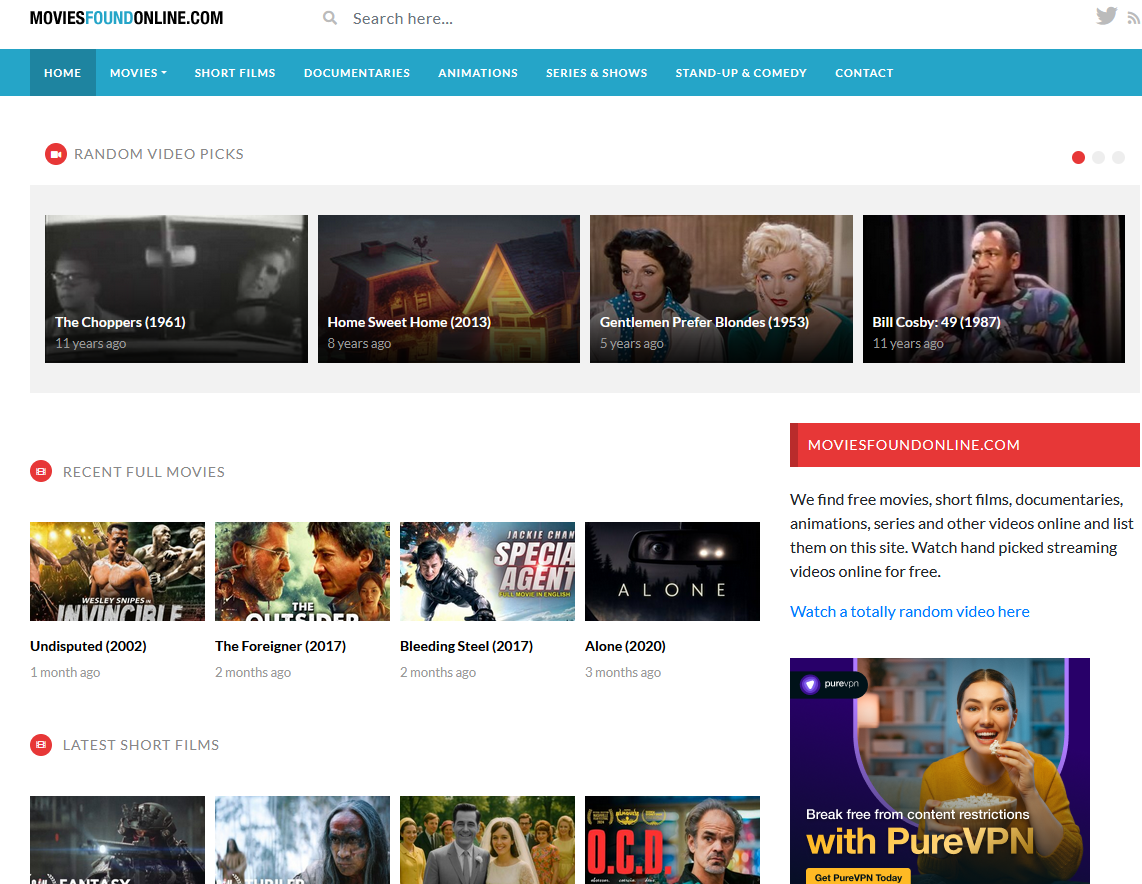Image resolution: width=1142 pixels, height=884 pixels.
Task: Expand the Movies dropdown menu
Action: 138,73
